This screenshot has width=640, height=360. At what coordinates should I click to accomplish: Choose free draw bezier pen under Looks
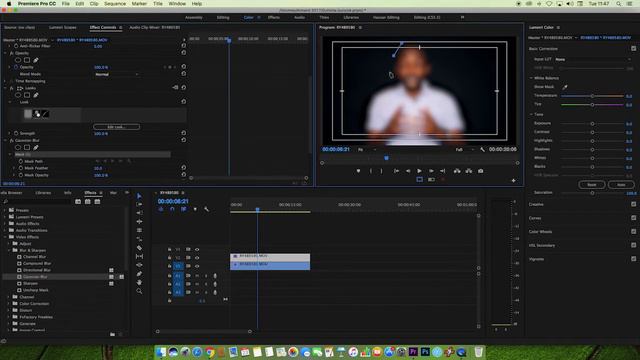36,95
